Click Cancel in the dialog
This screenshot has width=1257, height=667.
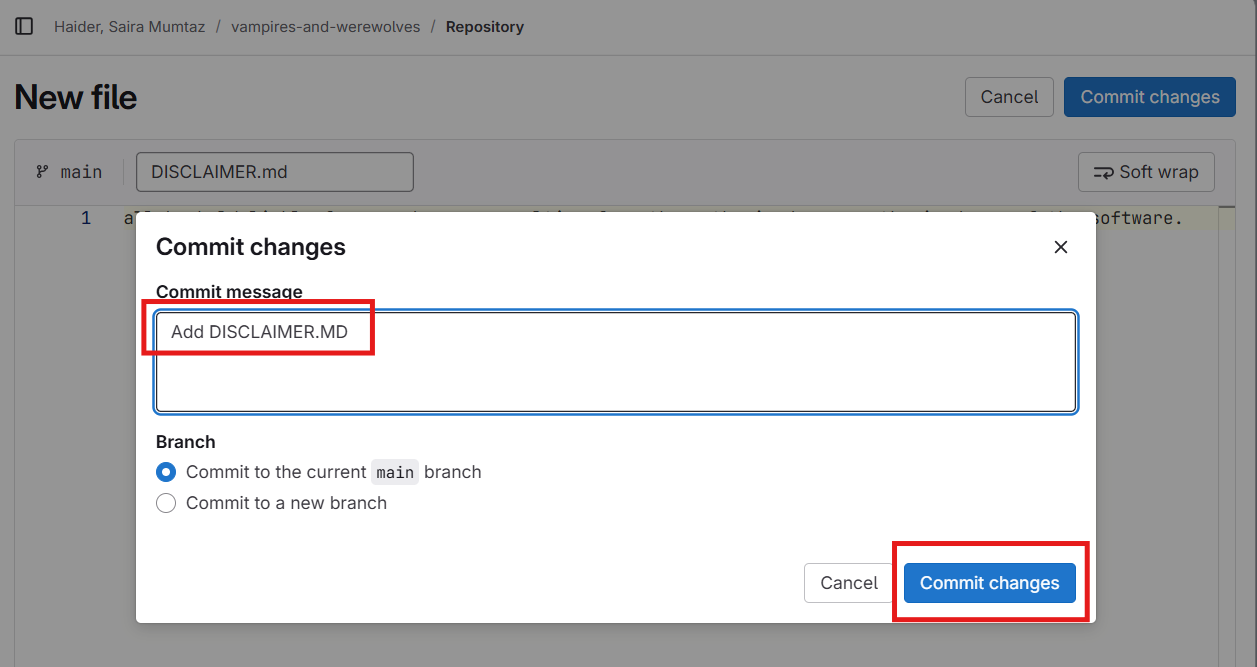pyautogui.click(x=849, y=583)
